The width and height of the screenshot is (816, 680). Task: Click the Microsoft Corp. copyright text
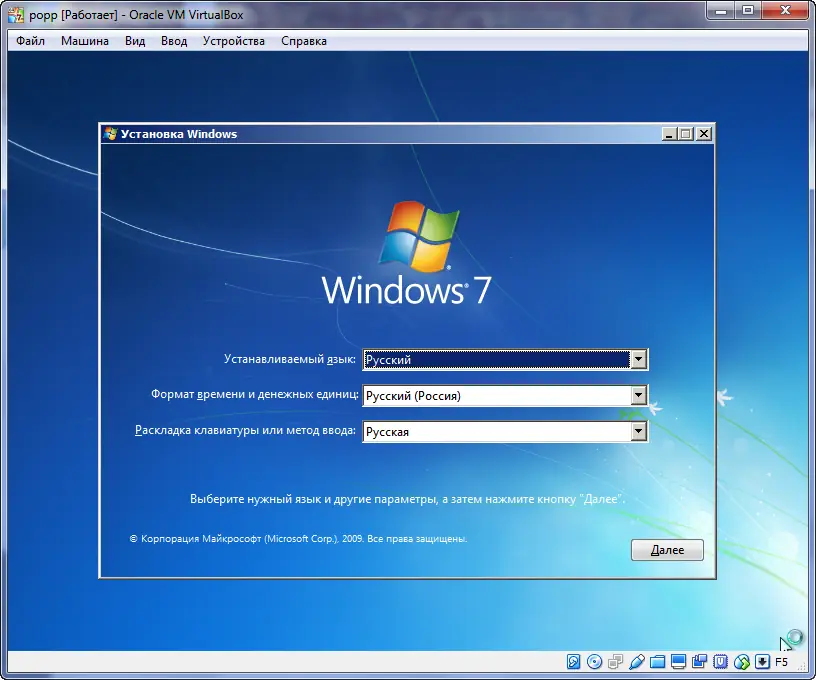click(x=298, y=539)
